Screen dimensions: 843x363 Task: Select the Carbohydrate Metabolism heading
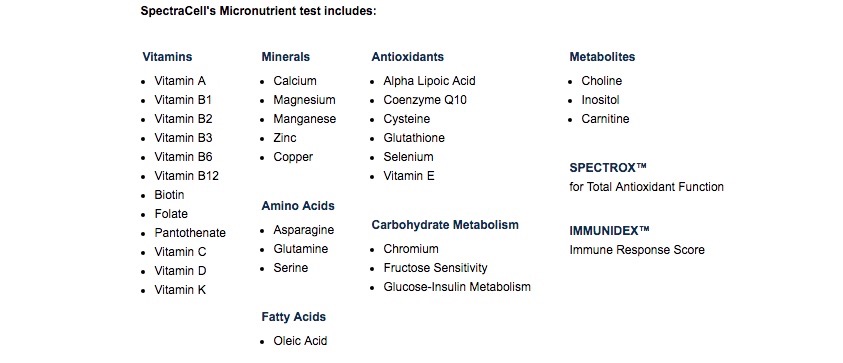(445, 224)
